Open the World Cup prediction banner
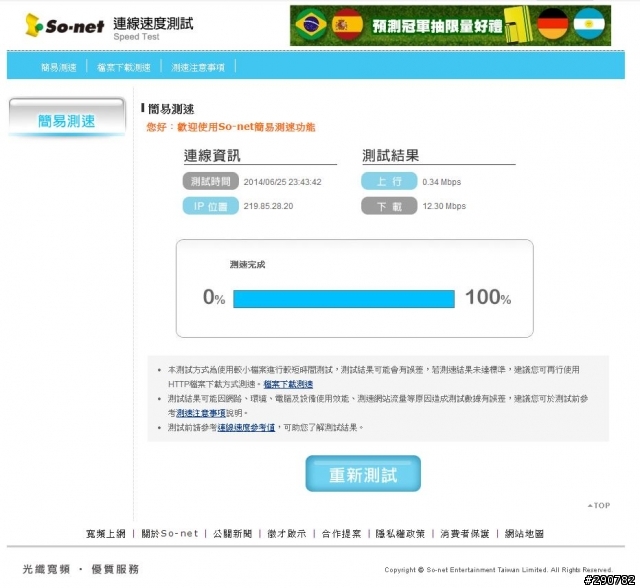The image size is (640, 588). click(450, 25)
